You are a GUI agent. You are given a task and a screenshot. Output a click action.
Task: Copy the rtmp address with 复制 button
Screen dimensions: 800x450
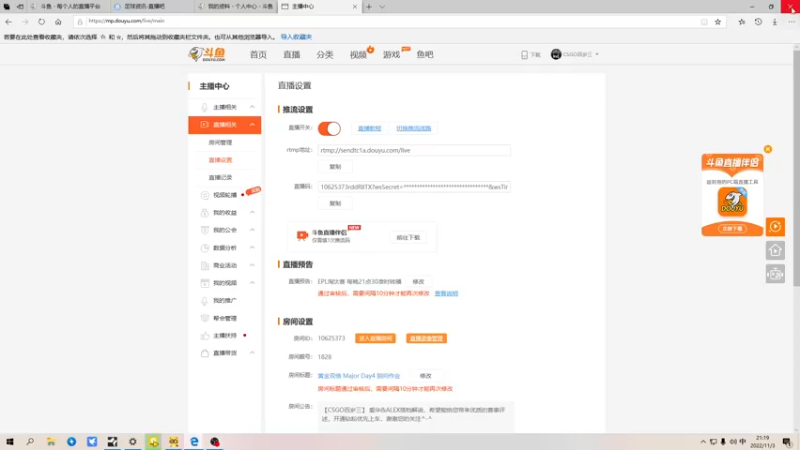pyautogui.click(x=335, y=167)
